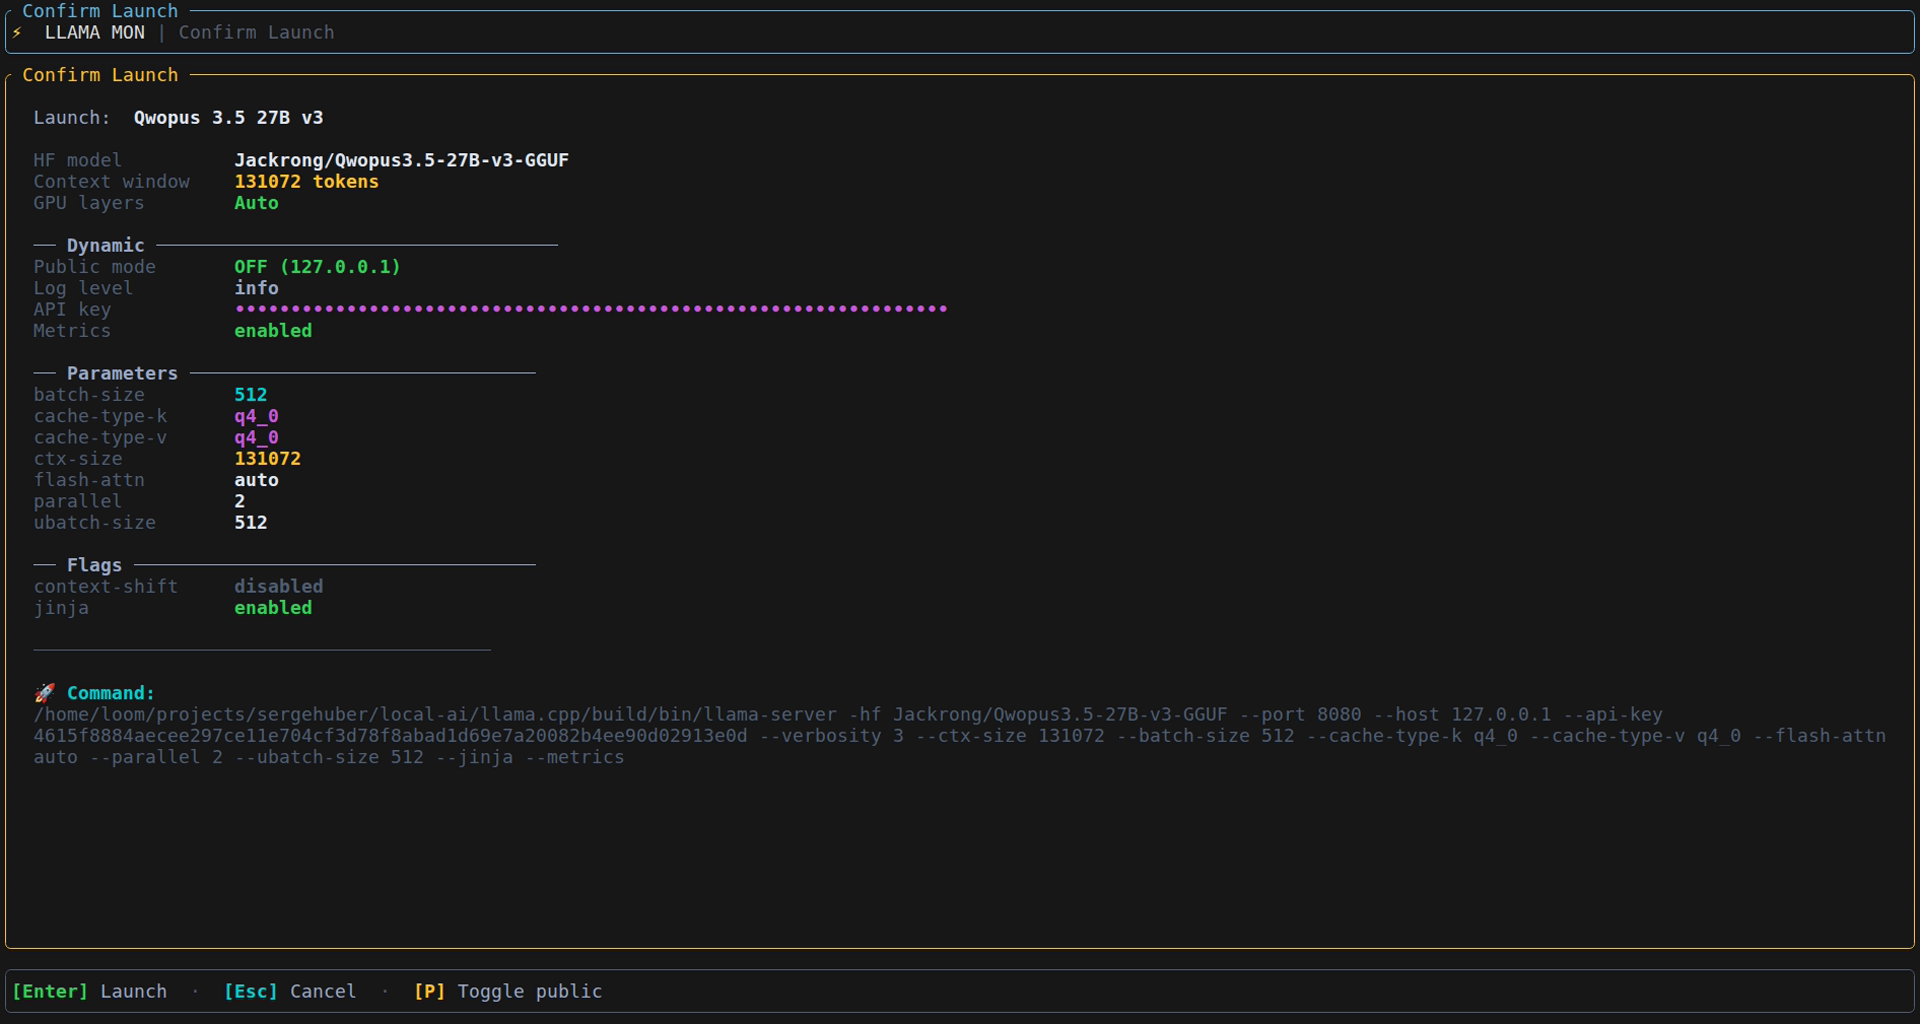Viewport: 1920px width, 1024px height.
Task: Change the GPU layers Auto setting
Action: tap(256, 203)
